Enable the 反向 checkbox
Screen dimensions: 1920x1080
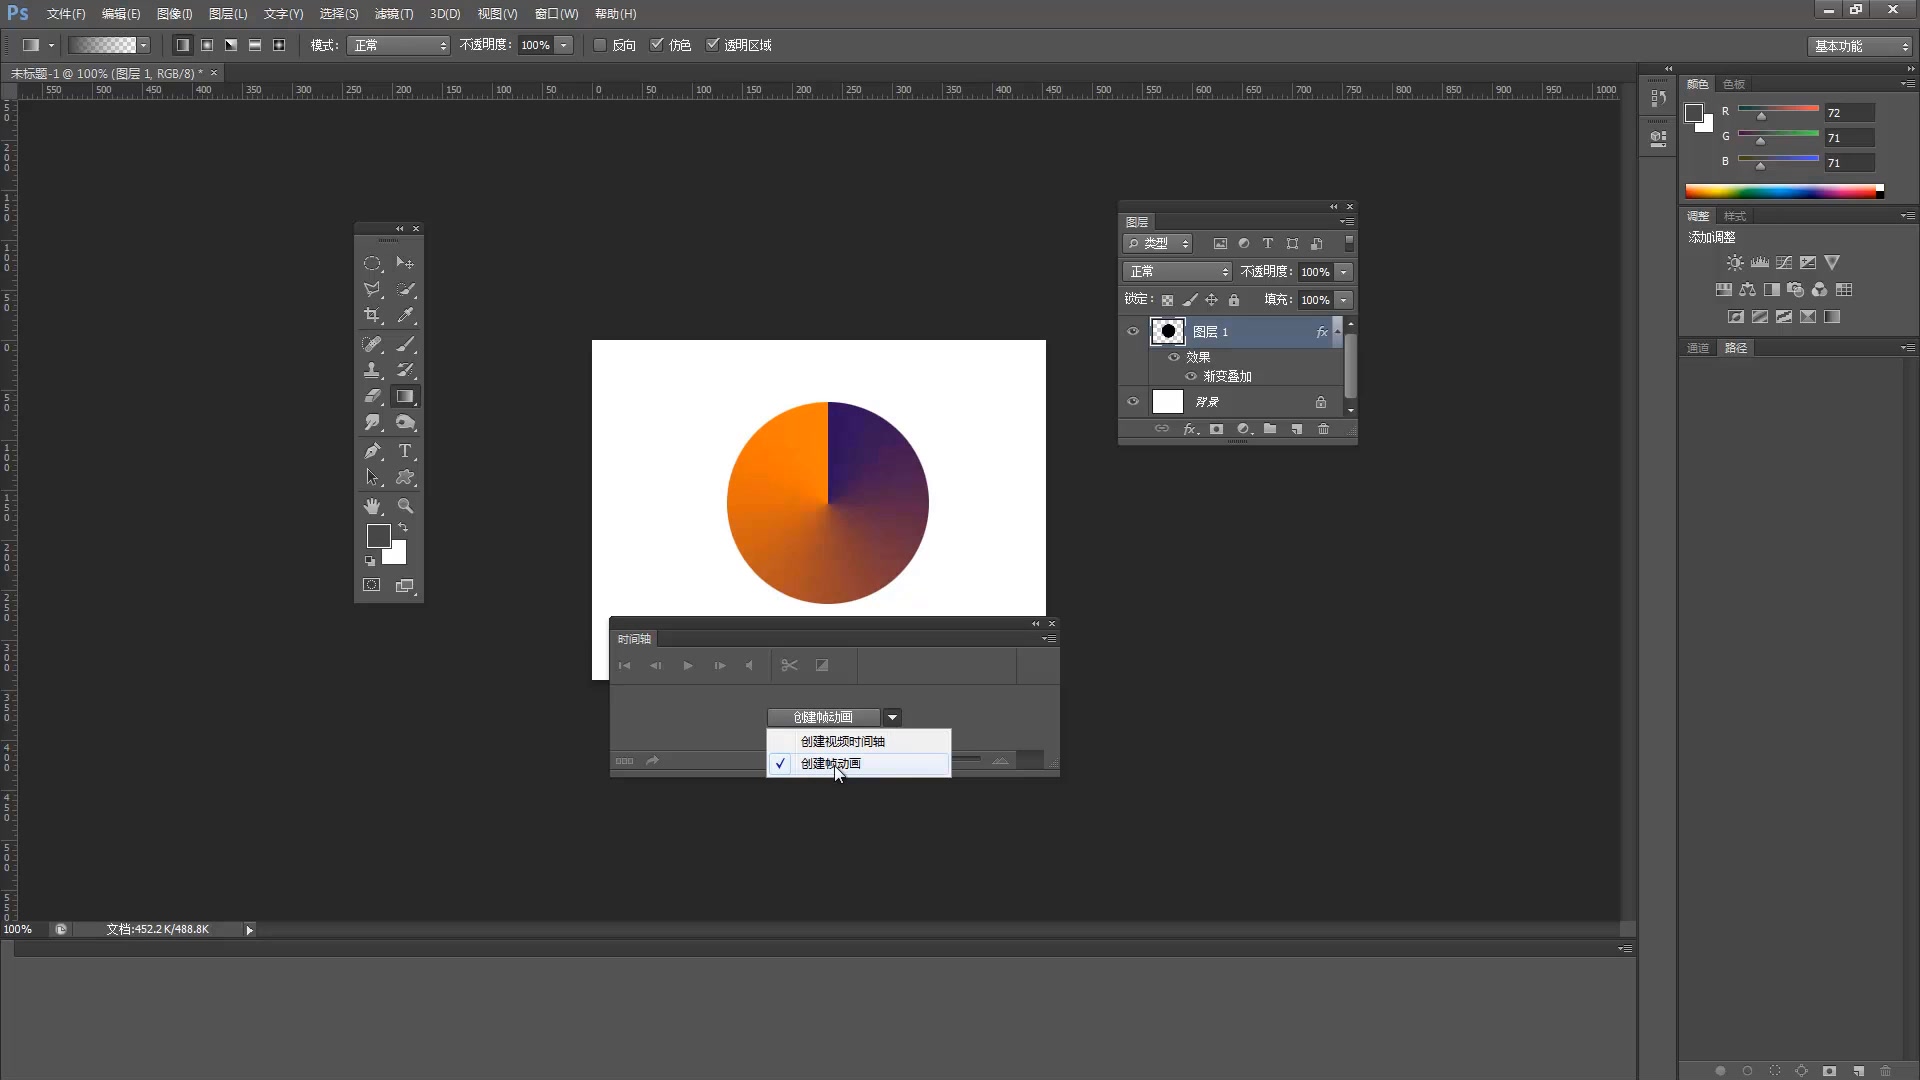[600, 45]
